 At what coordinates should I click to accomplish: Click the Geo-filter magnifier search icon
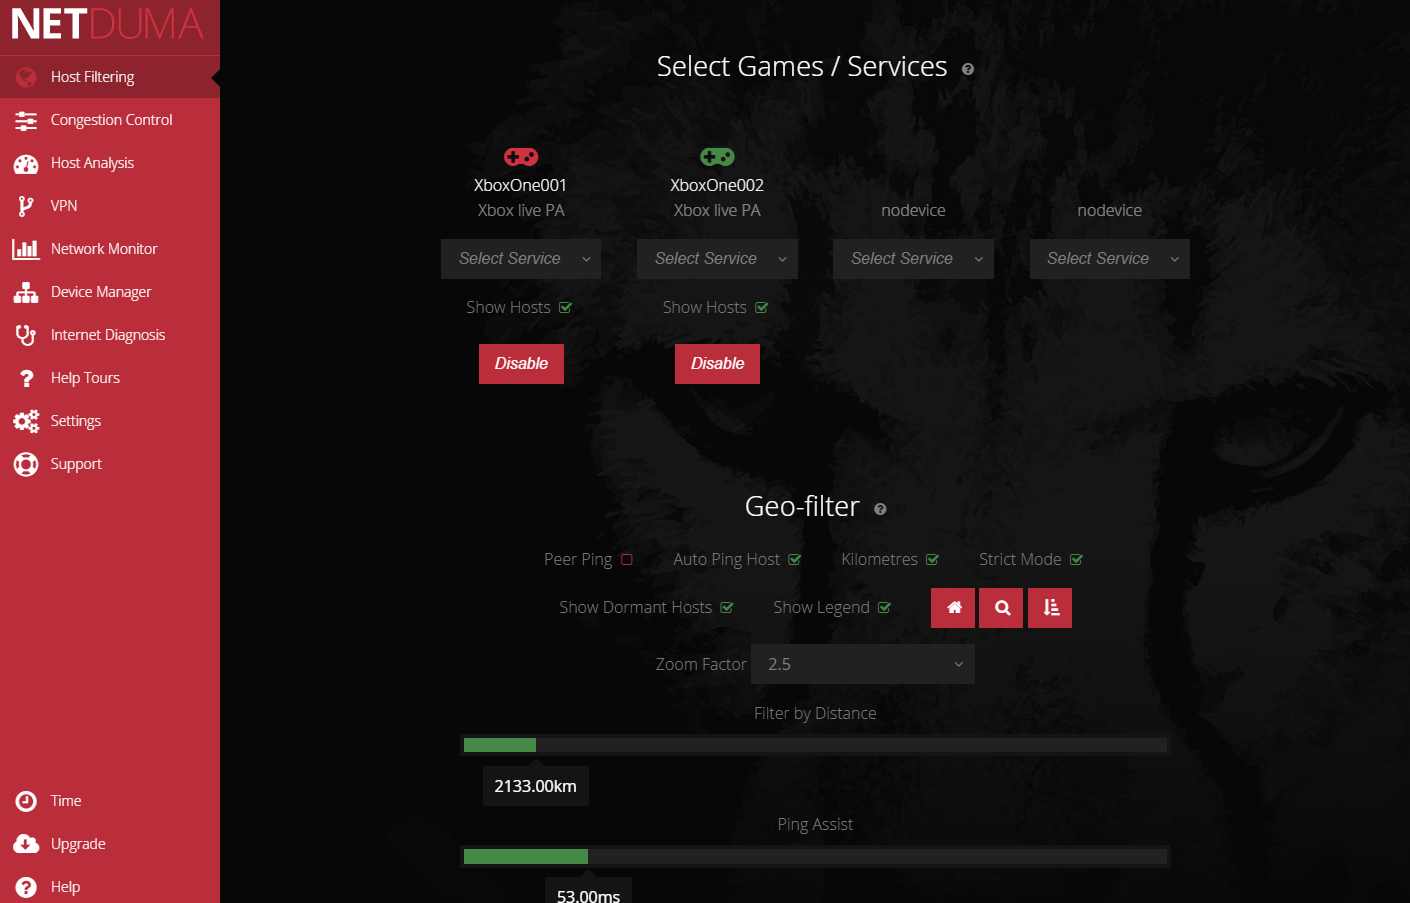1002,608
